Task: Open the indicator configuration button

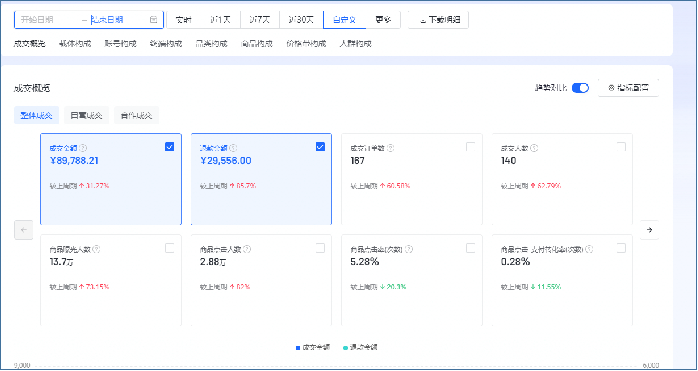Action: (x=628, y=88)
